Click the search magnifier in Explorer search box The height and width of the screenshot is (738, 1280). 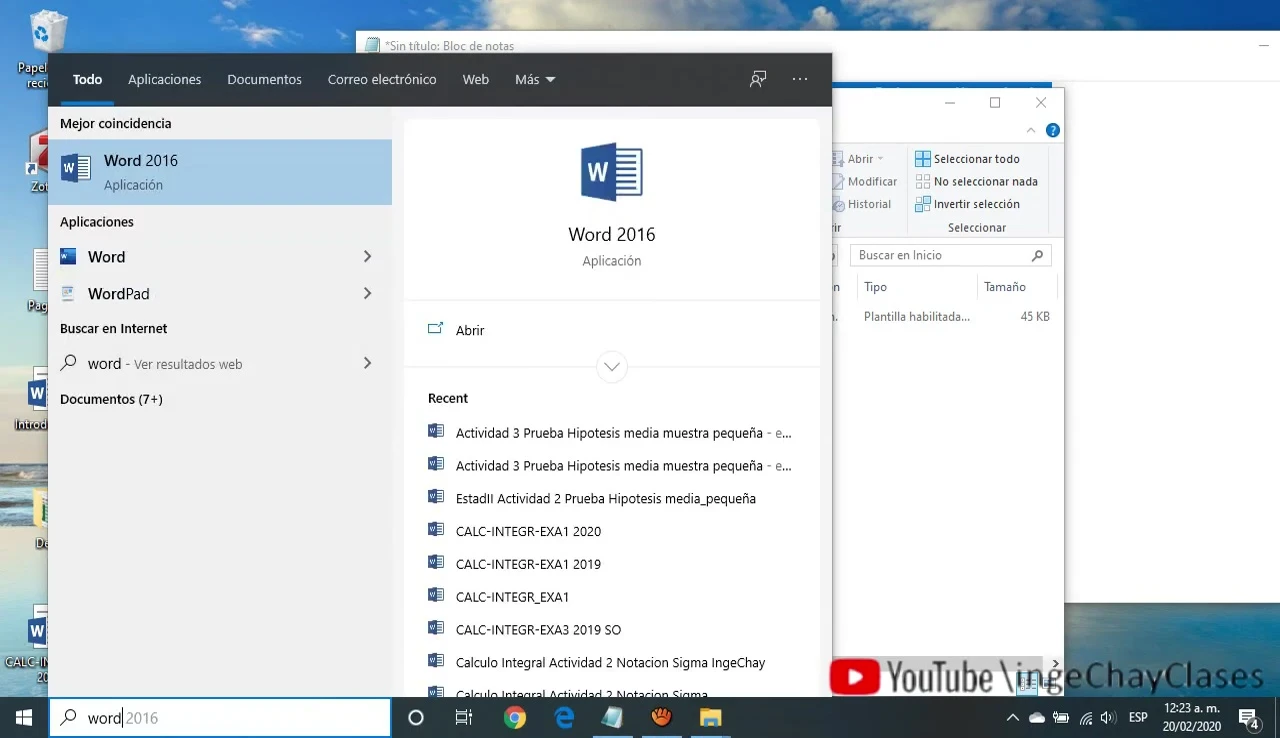pos(1037,255)
